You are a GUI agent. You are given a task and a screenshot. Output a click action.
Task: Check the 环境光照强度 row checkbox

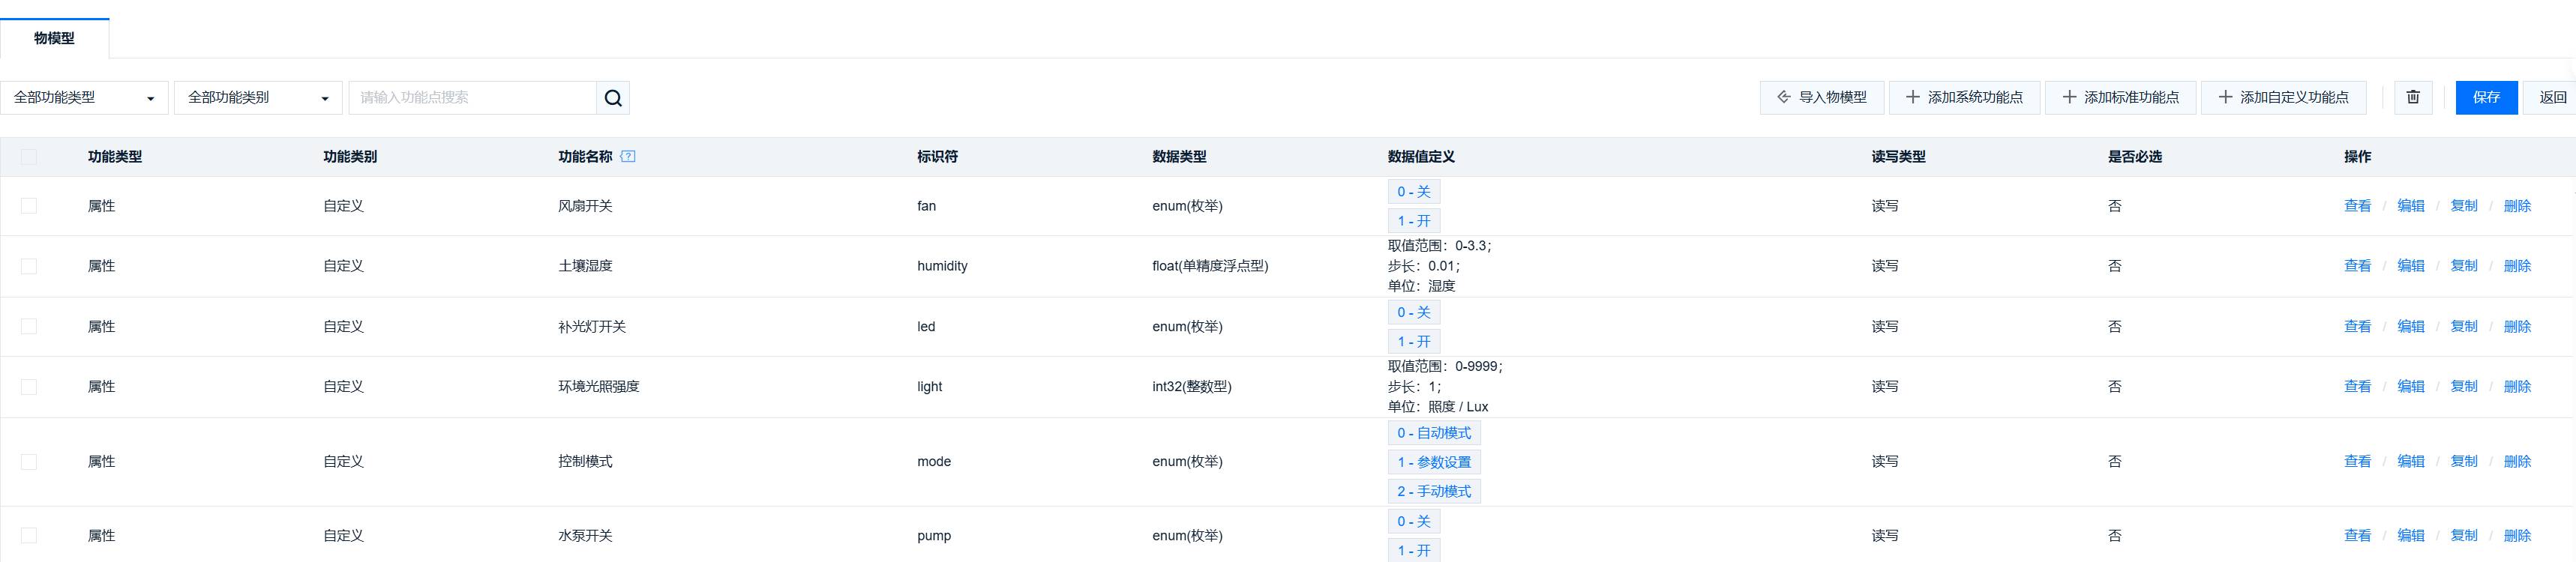(x=29, y=387)
